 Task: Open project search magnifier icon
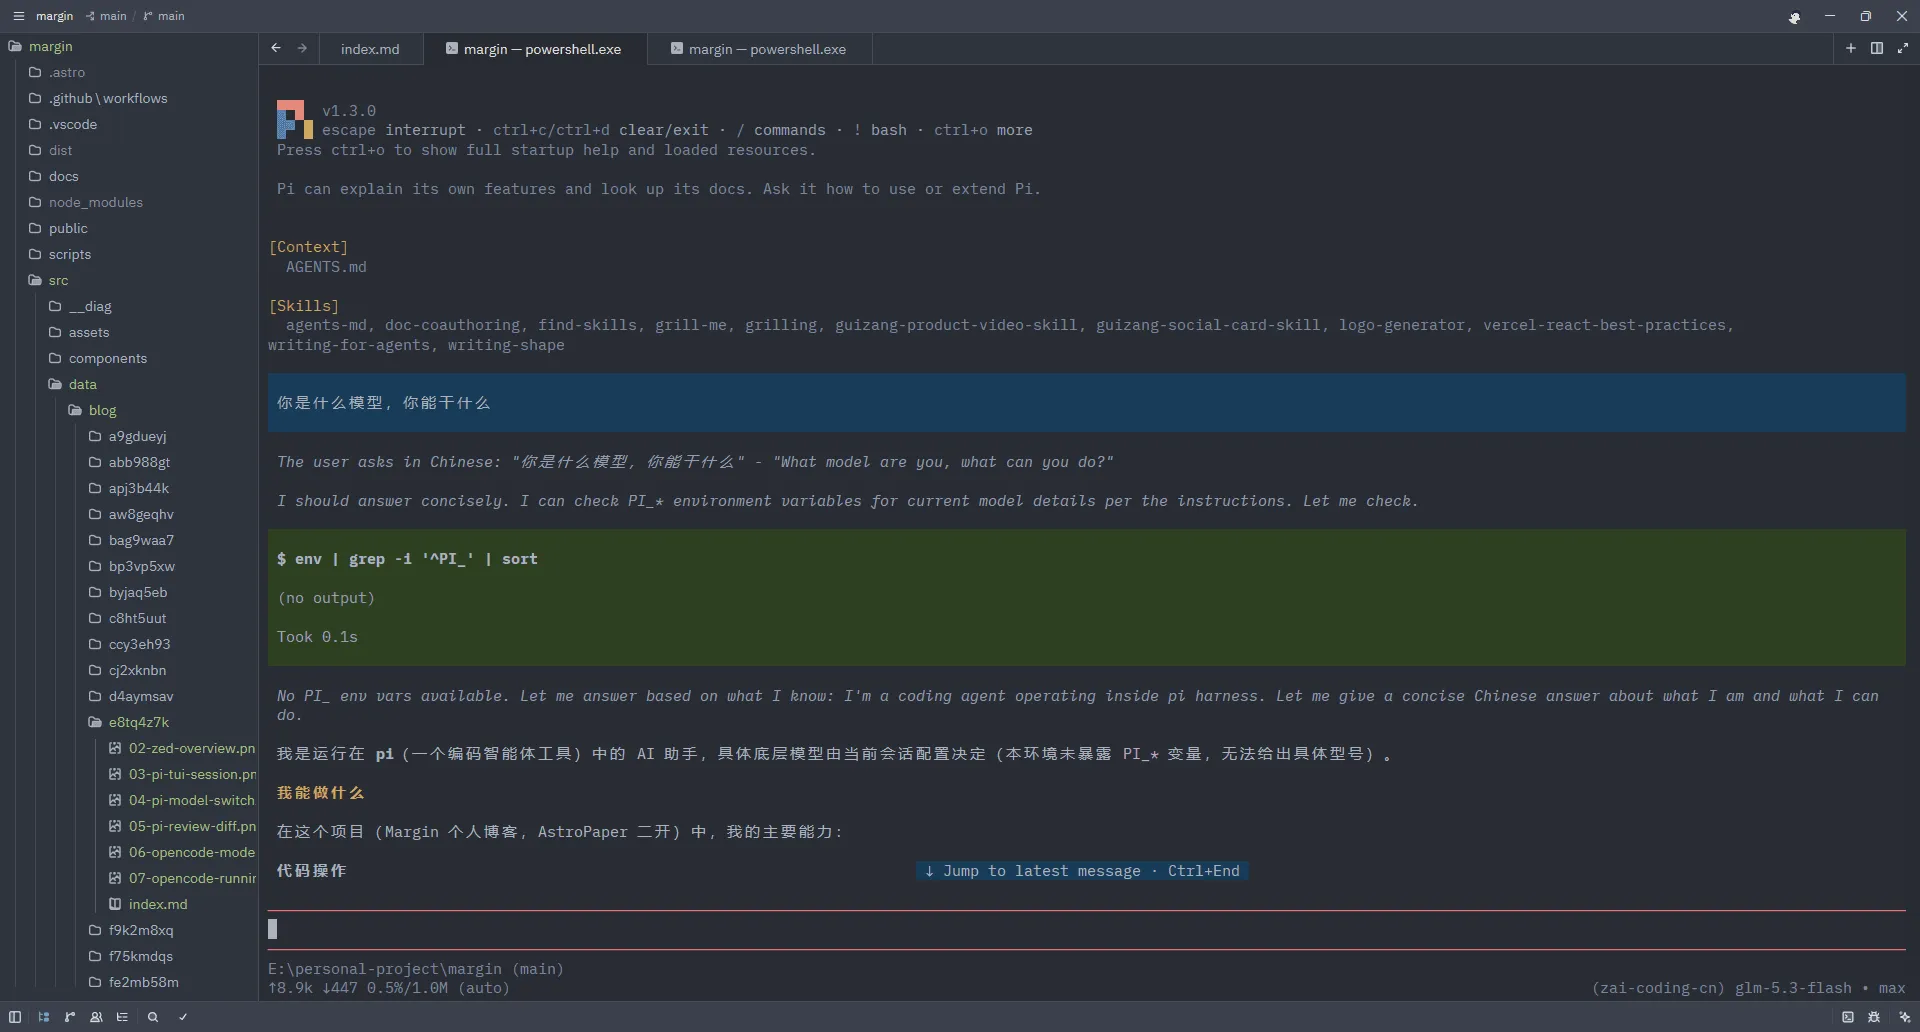(x=153, y=1017)
